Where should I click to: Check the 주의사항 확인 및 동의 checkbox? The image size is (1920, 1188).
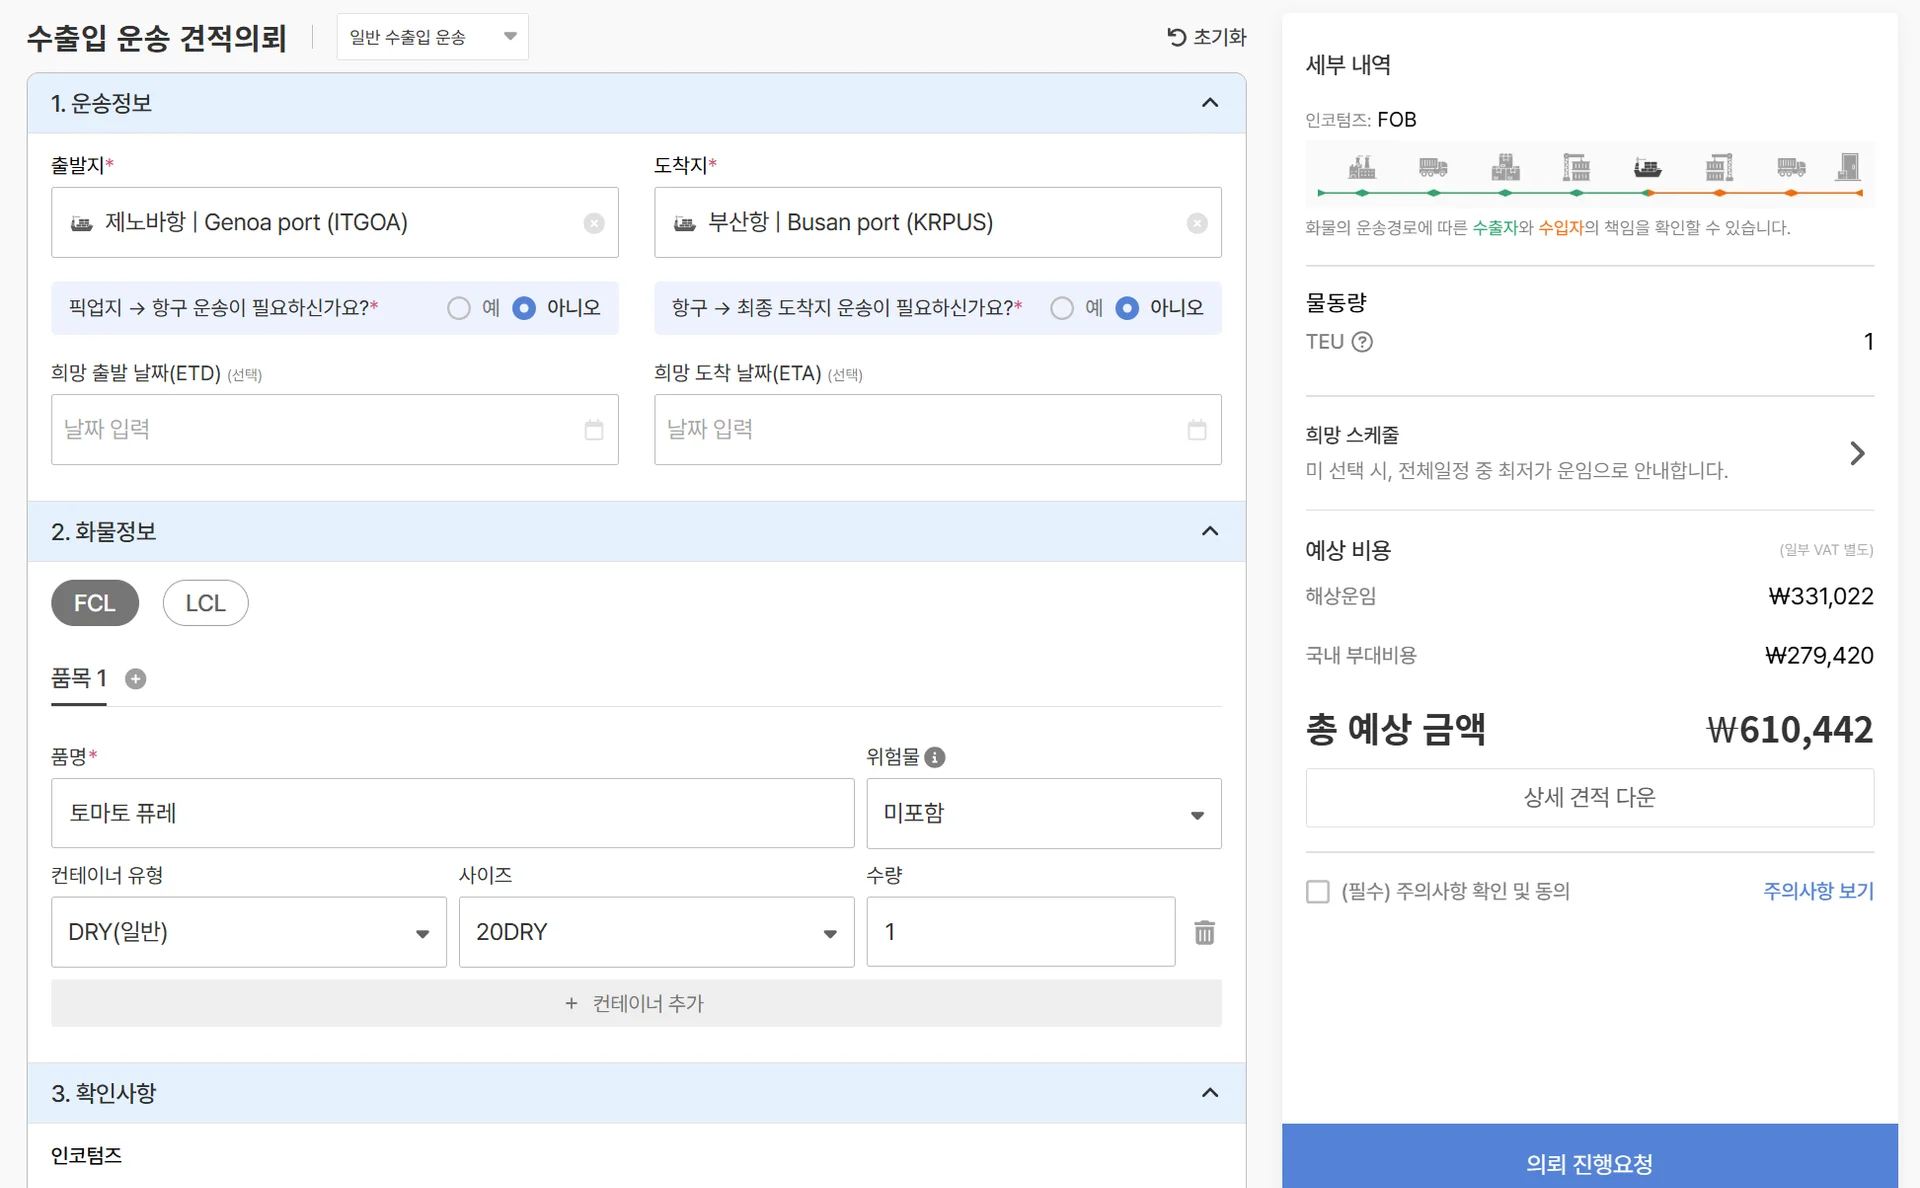tap(1318, 891)
